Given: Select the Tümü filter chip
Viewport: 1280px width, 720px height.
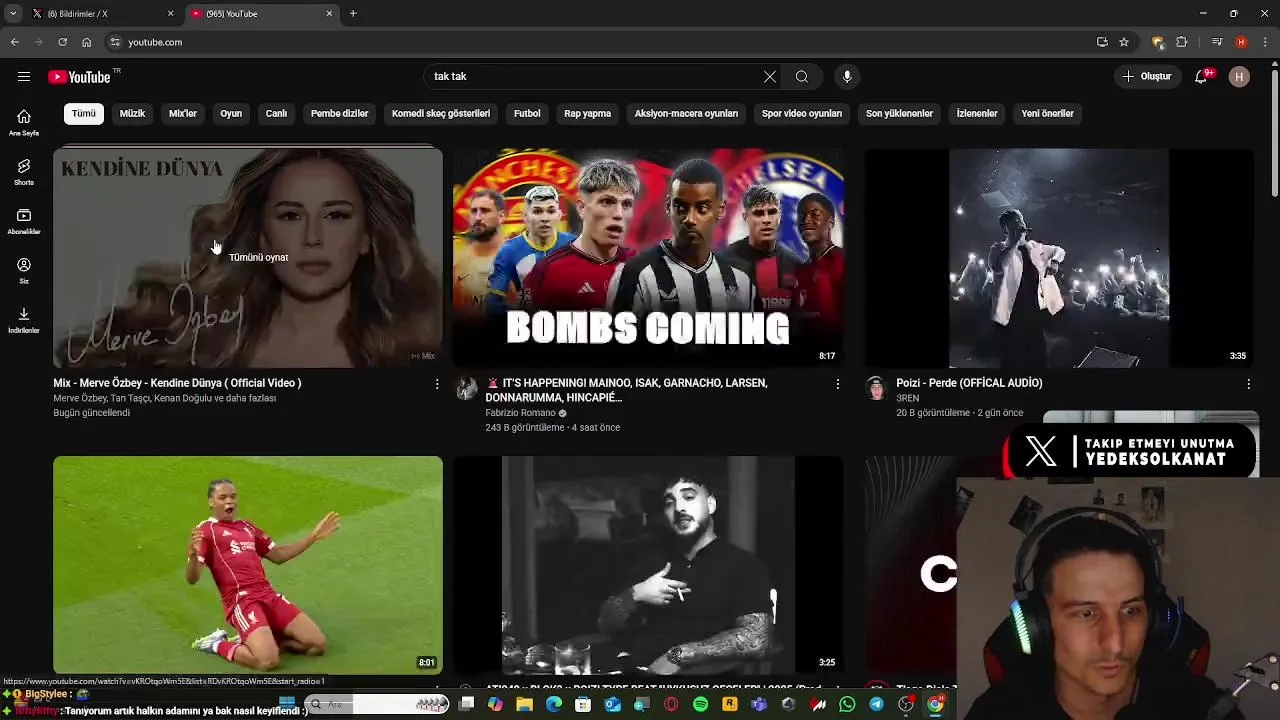Looking at the screenshot, I should pyautogui.click(x=84, y=113).
